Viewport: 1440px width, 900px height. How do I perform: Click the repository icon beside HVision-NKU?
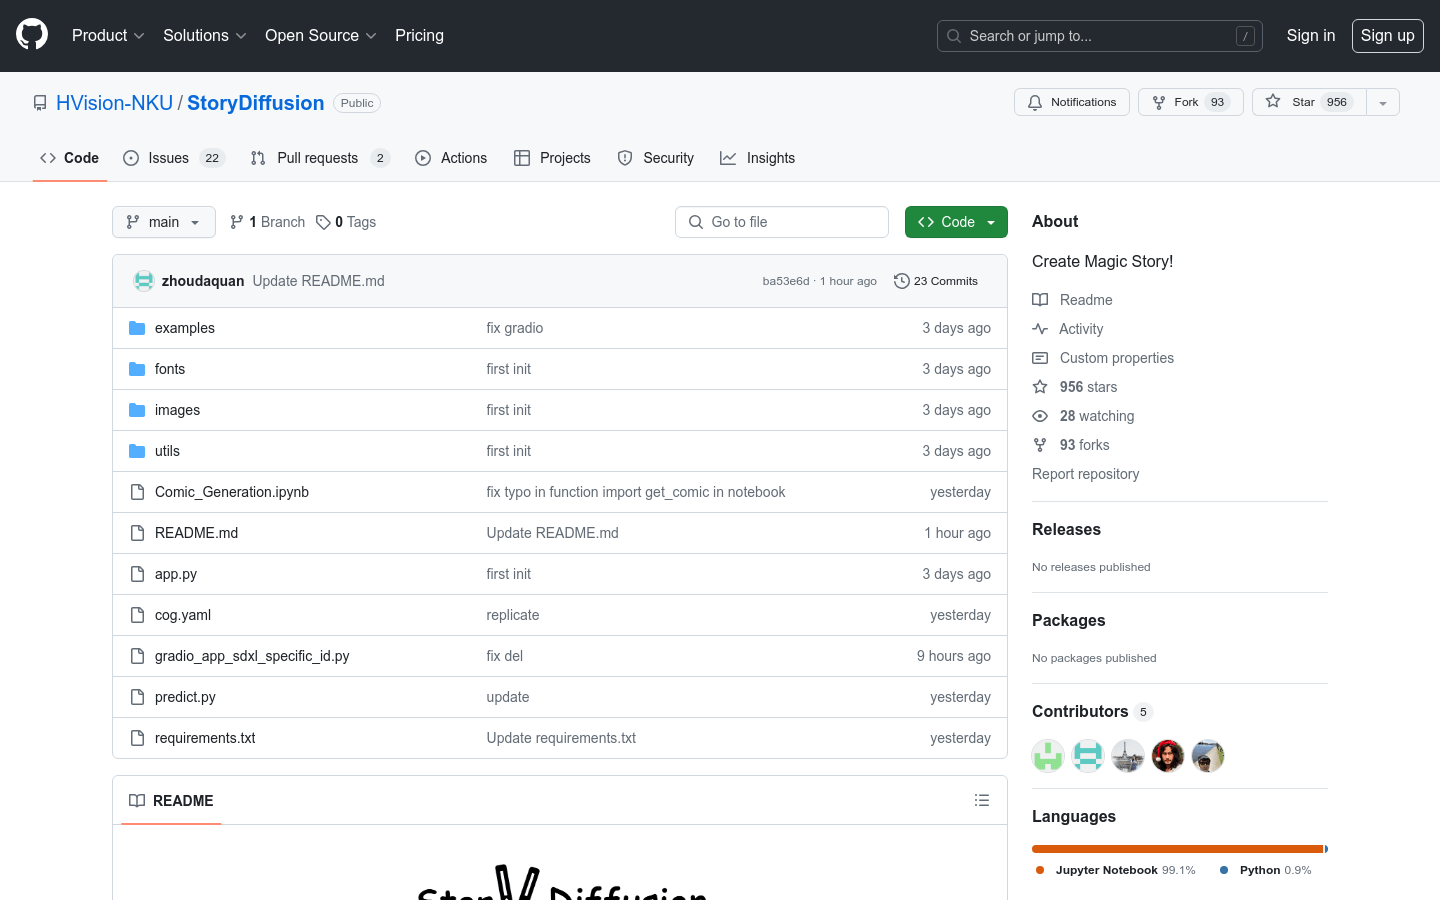(40, 103)
